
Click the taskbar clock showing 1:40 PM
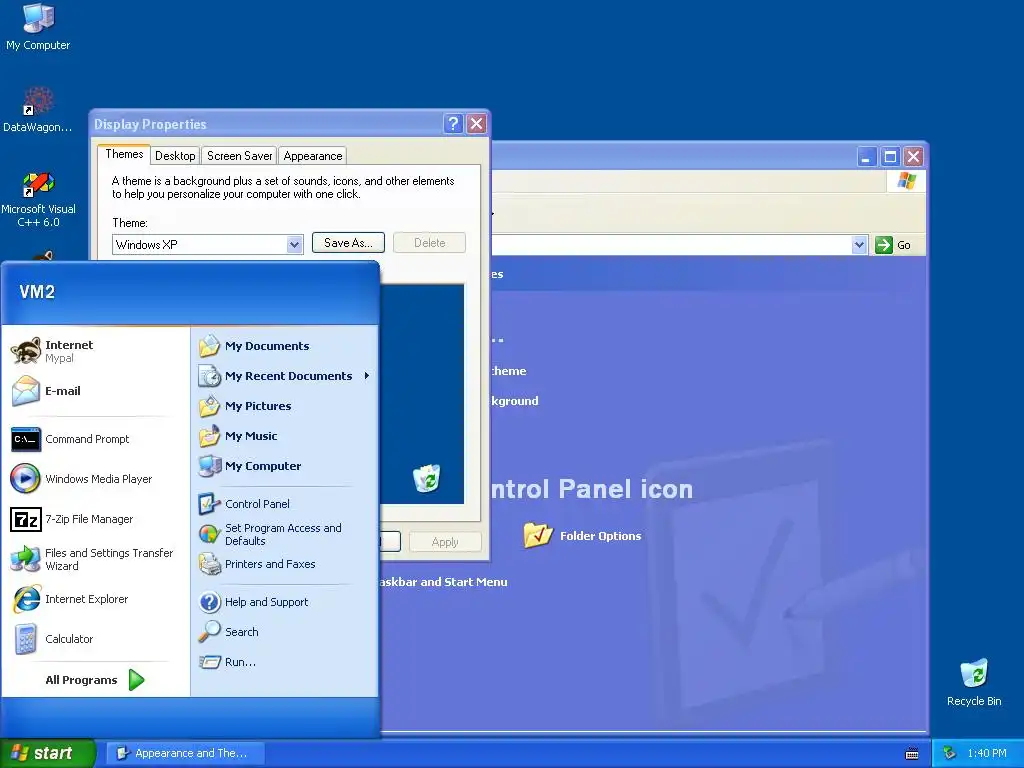[x=987, y=754]
